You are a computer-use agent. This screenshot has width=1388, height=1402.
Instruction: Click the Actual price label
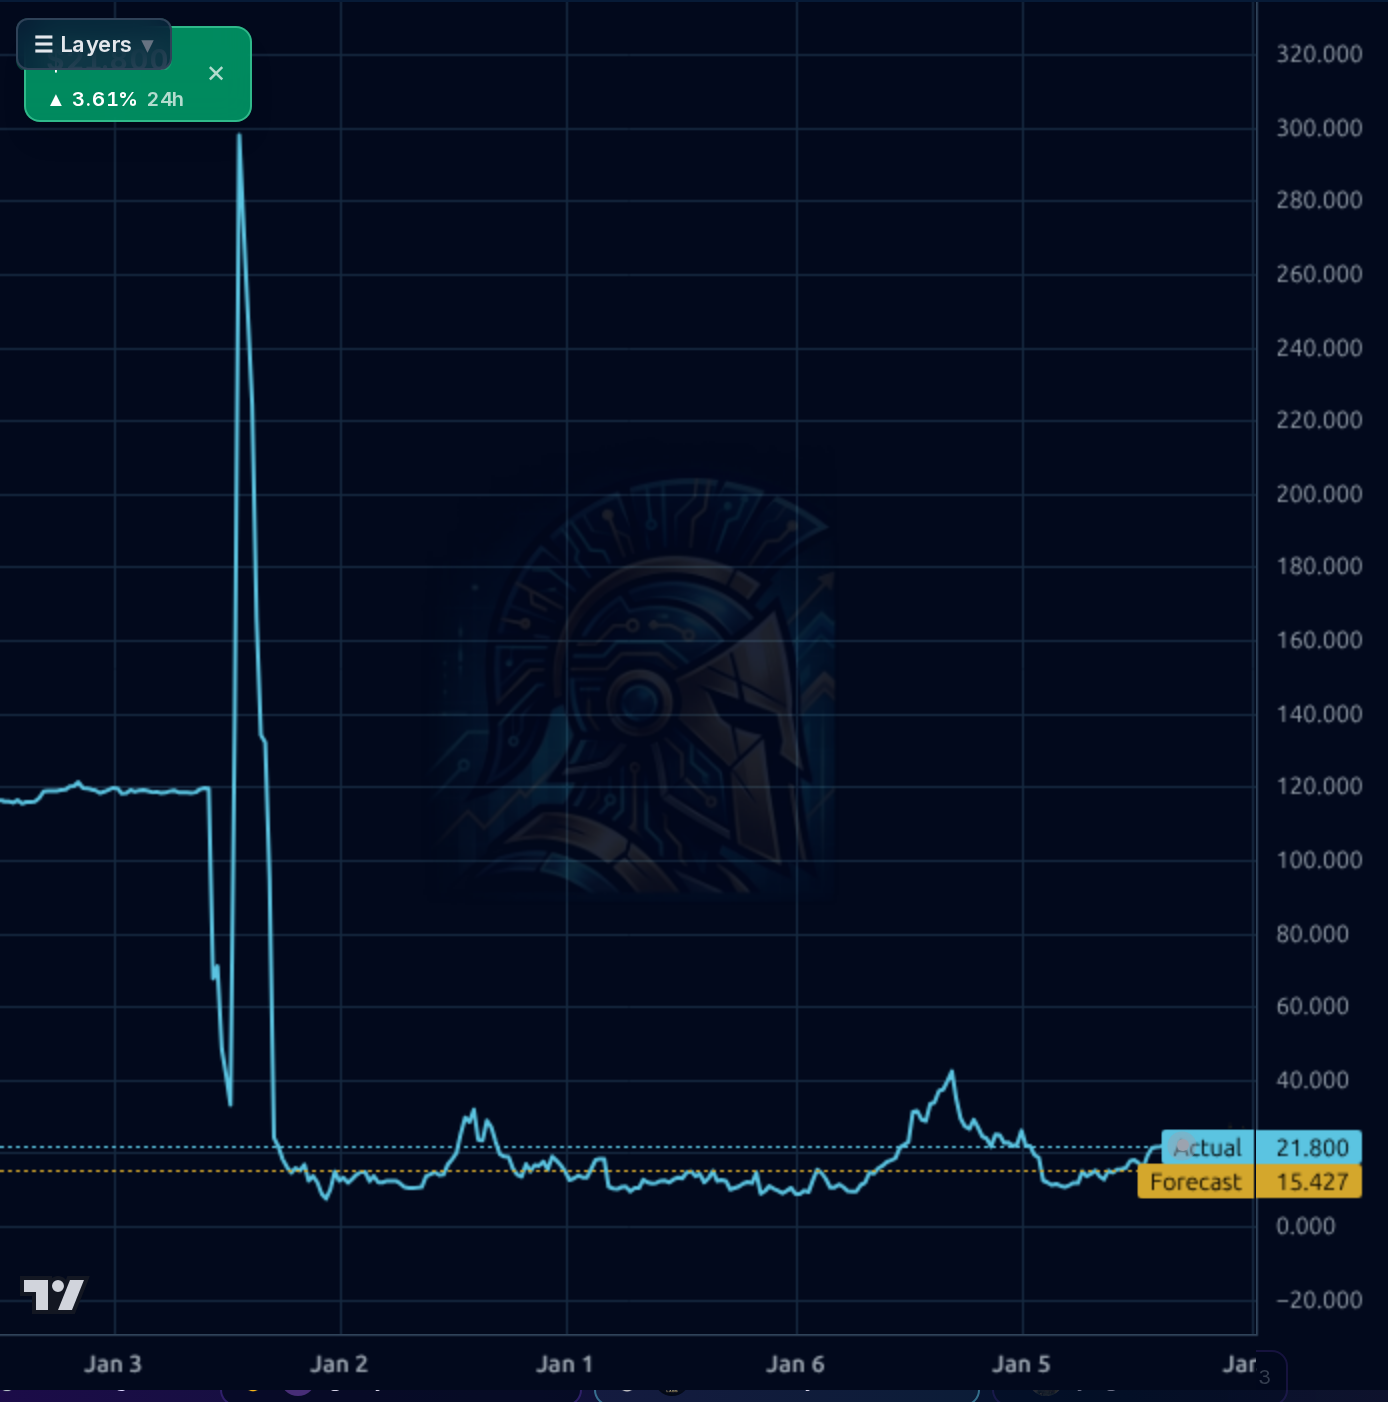pos(1208,1147)
